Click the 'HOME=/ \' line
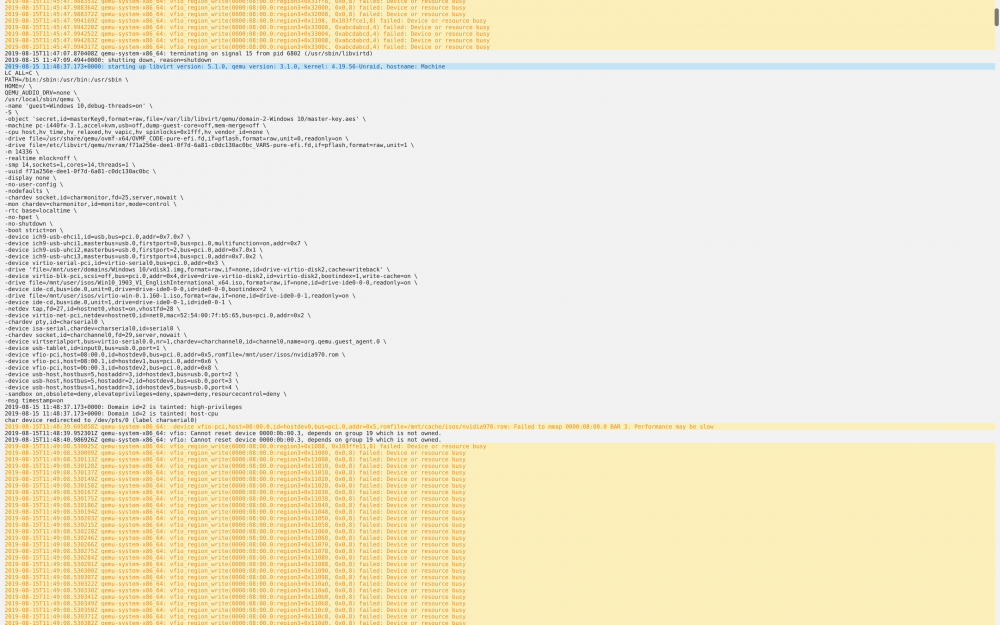The height and width of the screenshot is (625, 1000). pos(18,86)
